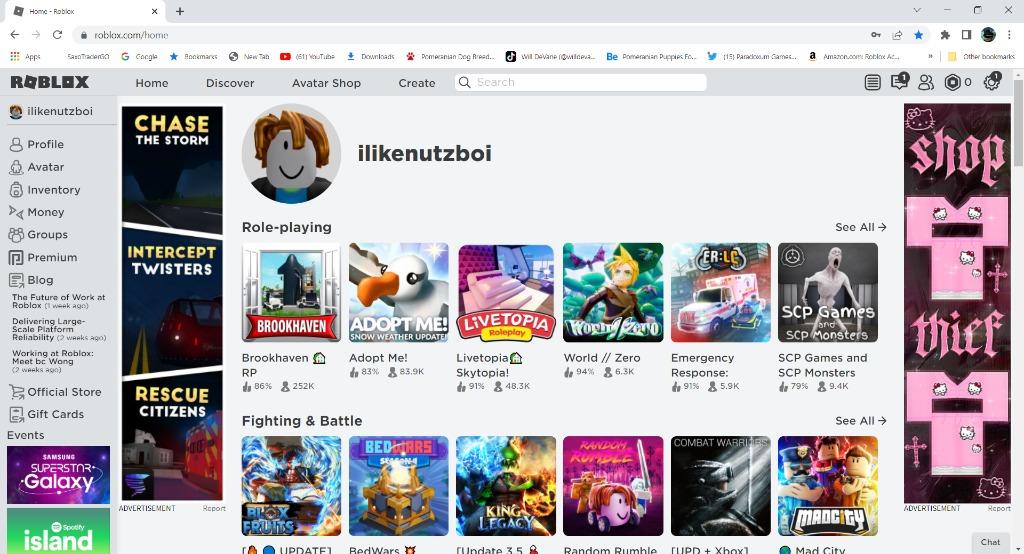Image resolution: width=1024 pixels, height=554 pixels.
Task: Select the Avatar Shop menu item
Action: [327, 83]
